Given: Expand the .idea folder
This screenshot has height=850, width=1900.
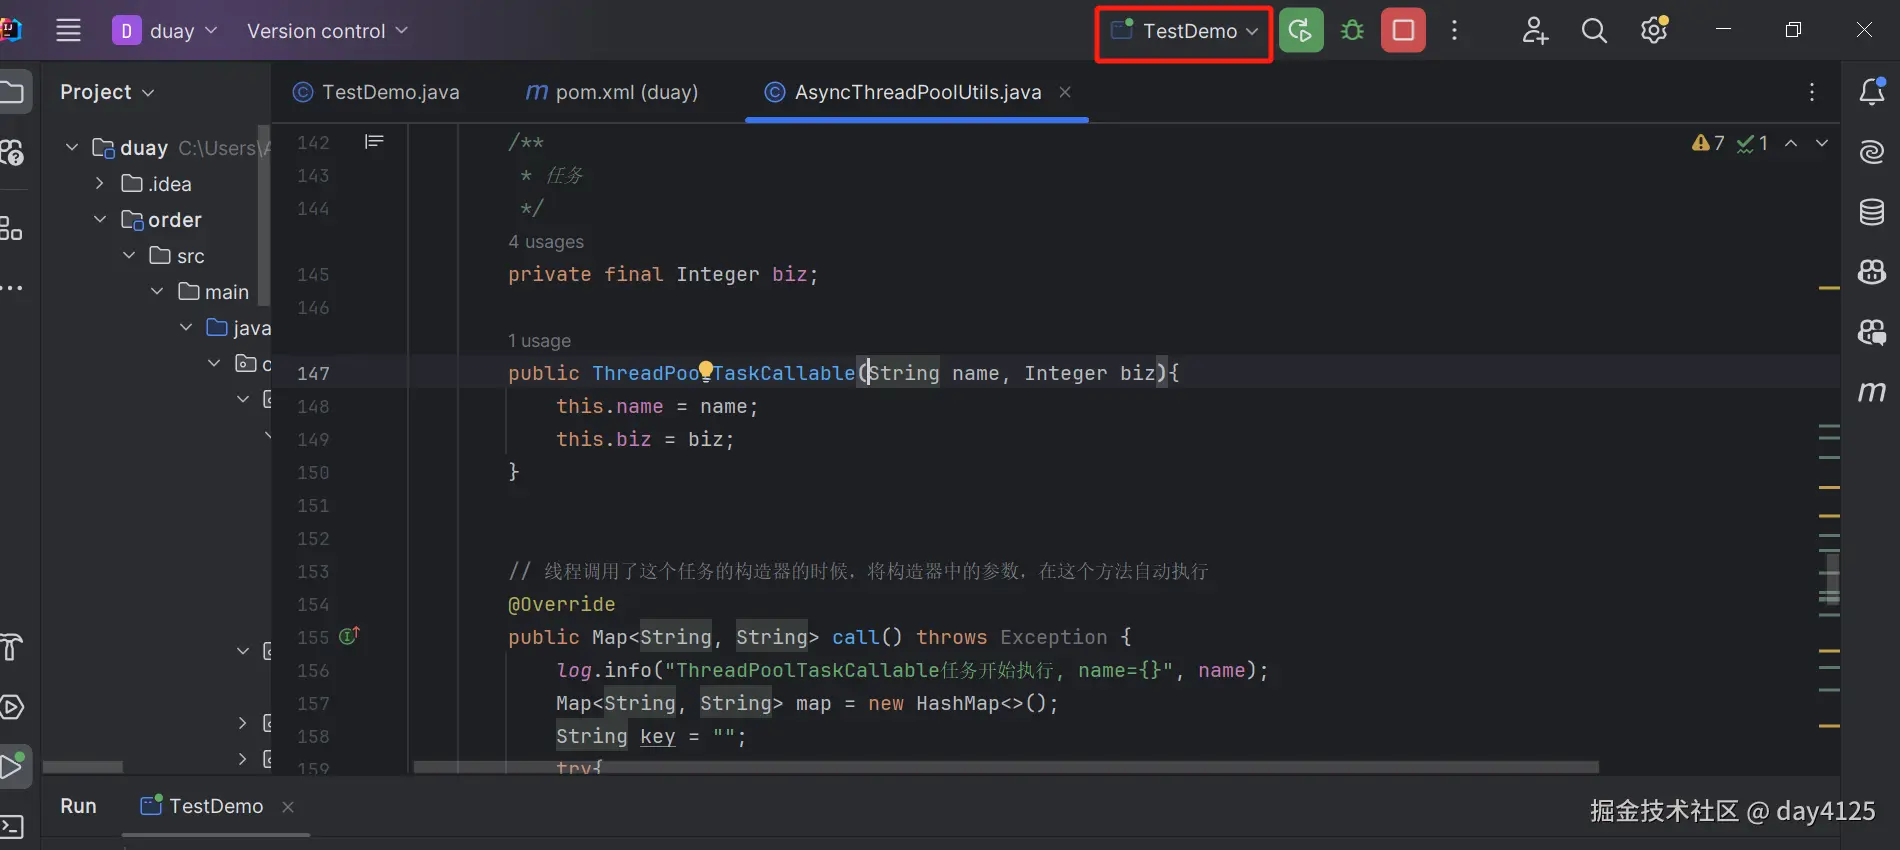Looking at the screenshot, I should click(100, 184).
